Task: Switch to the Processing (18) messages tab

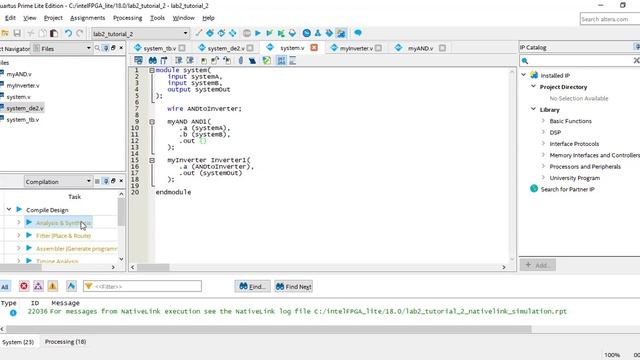Action: (65, 342)
